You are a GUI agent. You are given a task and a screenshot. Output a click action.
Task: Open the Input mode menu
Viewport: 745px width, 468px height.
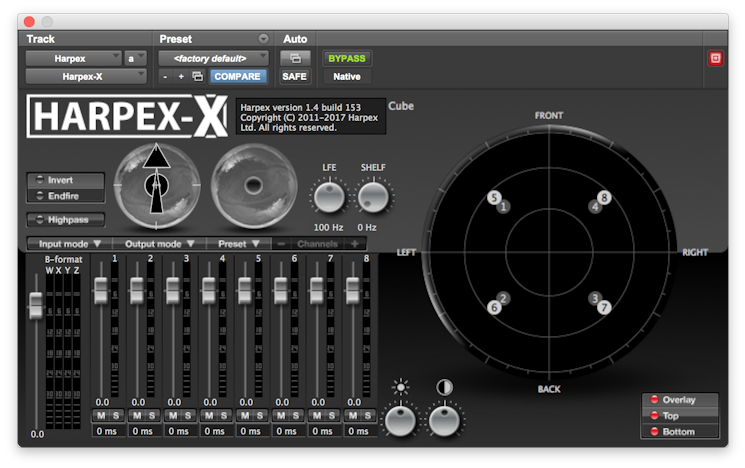click(70, 244)
